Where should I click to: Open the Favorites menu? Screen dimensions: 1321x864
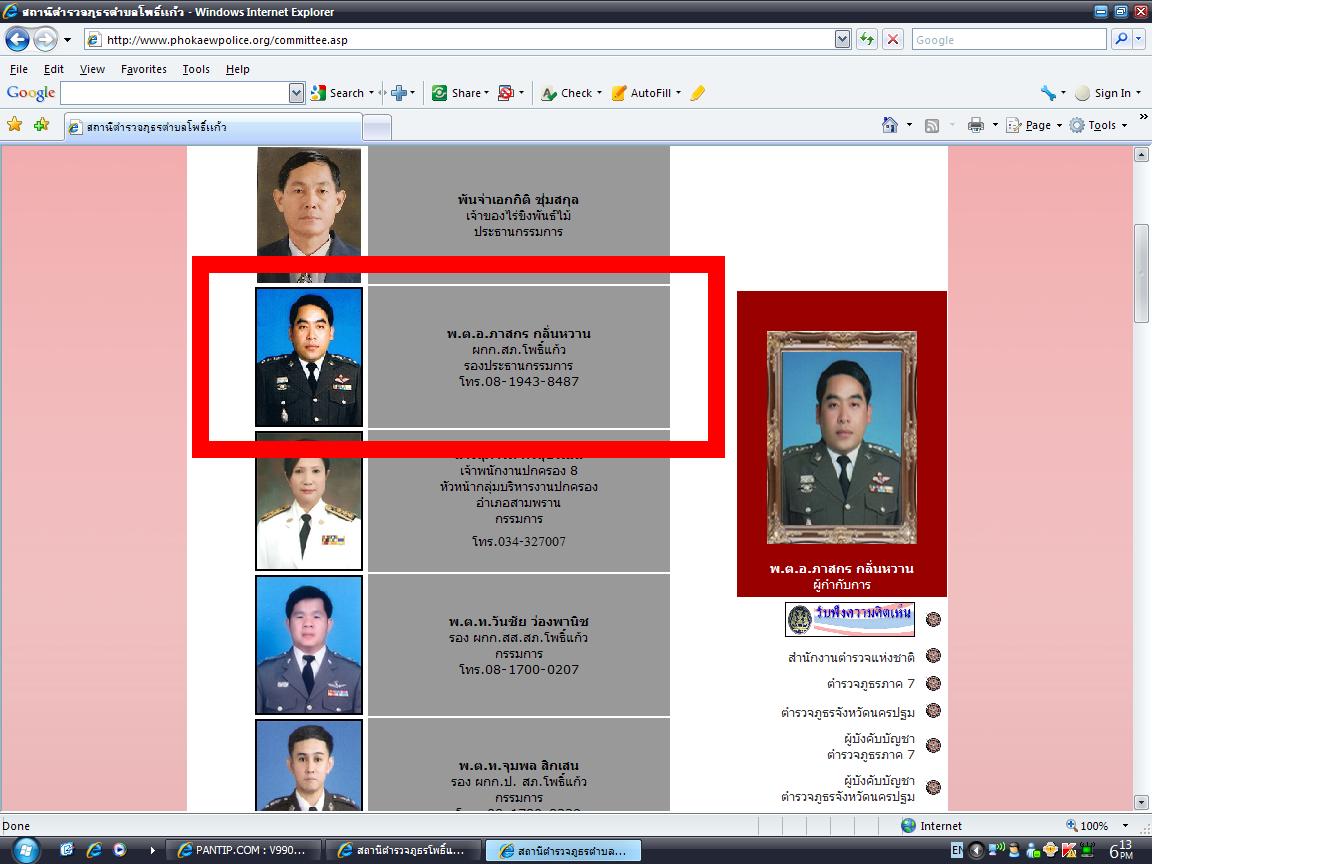point(144,69)
